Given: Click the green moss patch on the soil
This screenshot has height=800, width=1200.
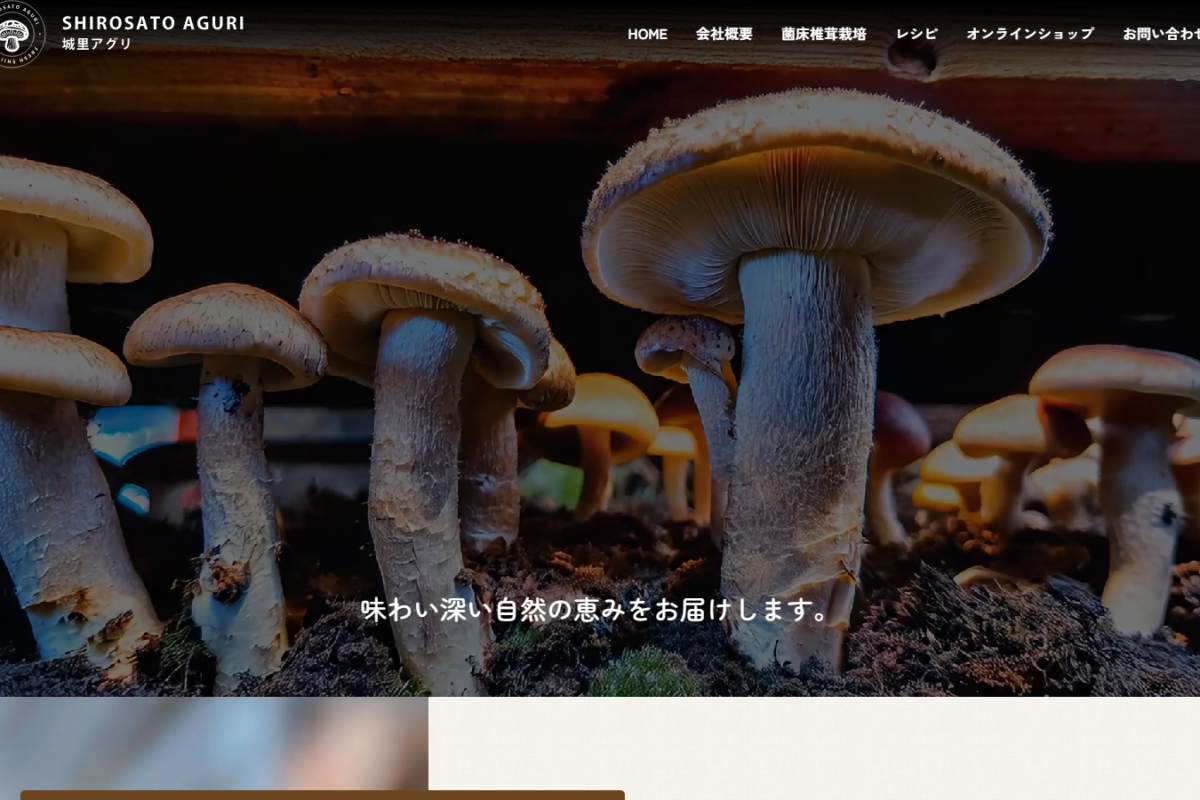Looking at the screenshot, I should (643, 675).
